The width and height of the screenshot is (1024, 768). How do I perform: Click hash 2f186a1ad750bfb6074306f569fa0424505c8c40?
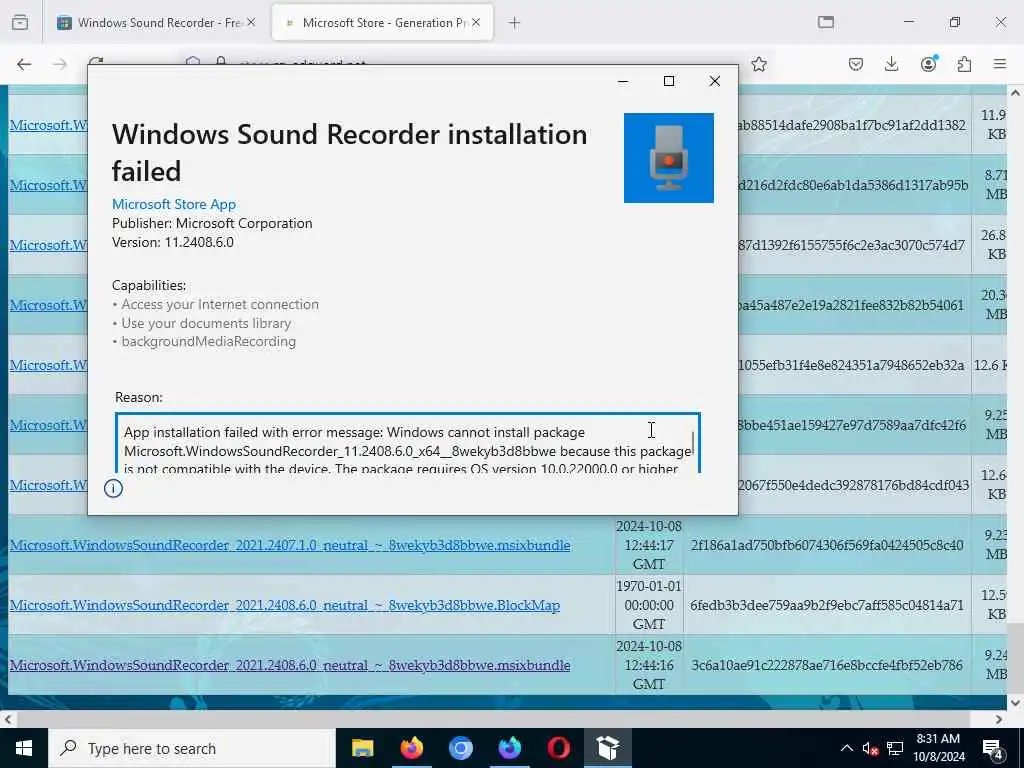point(827,545)
